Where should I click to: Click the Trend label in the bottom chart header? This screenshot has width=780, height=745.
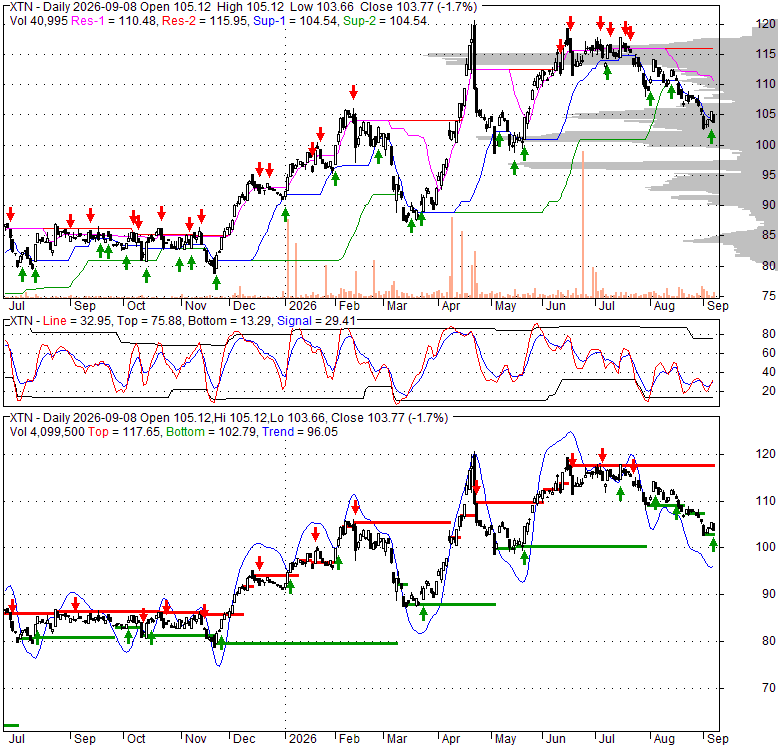pos(278,432)
